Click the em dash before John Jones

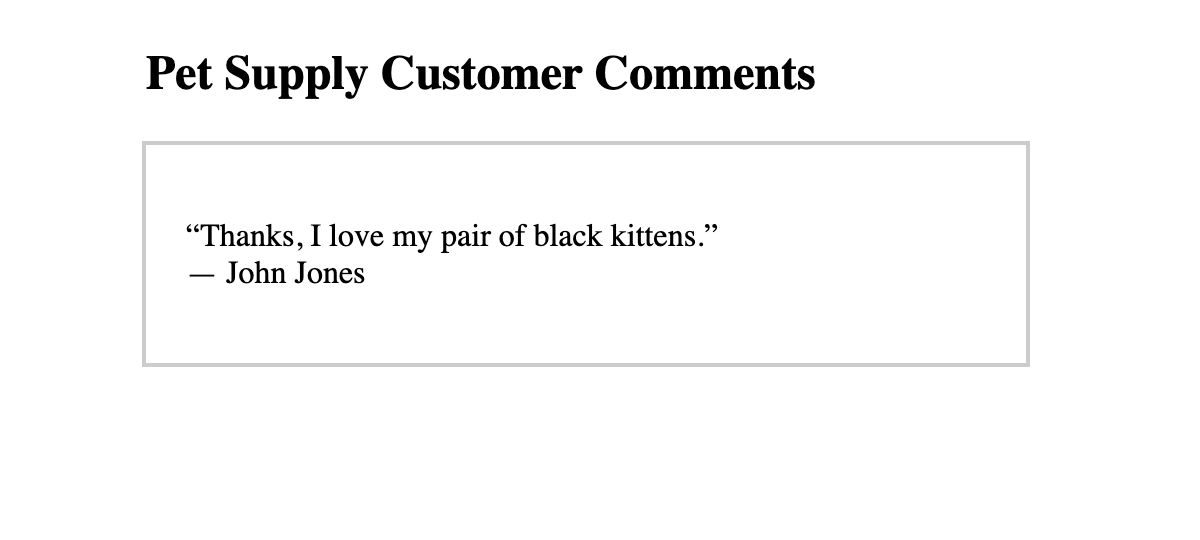(201, 274)
